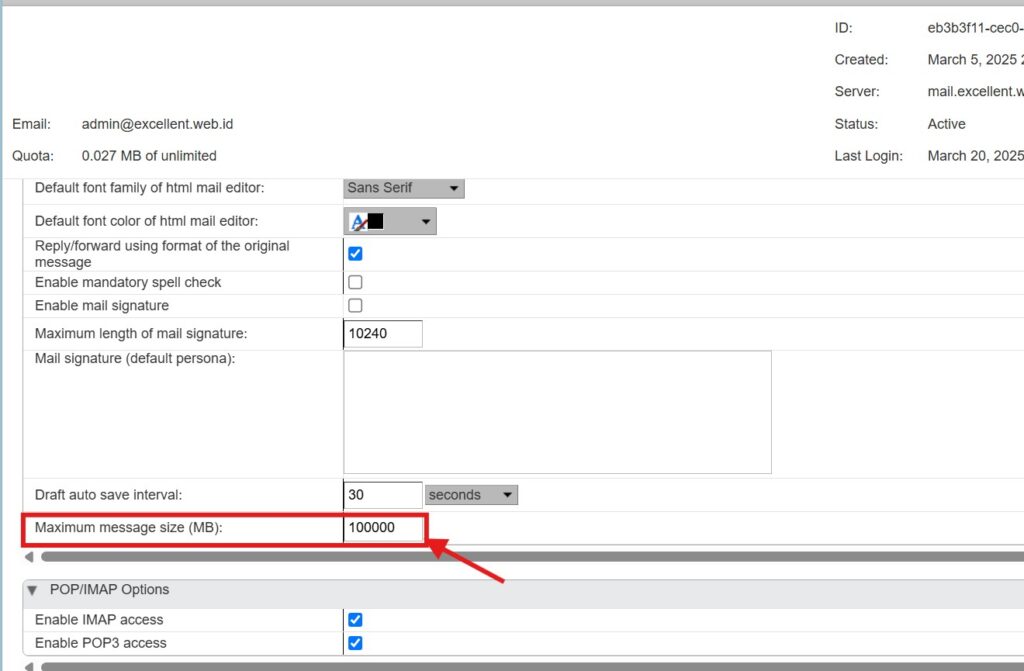Collapse the POP/IMAP Options section triangle
The height and width of the screenshot is (671, 1024).
click(33, 590)
